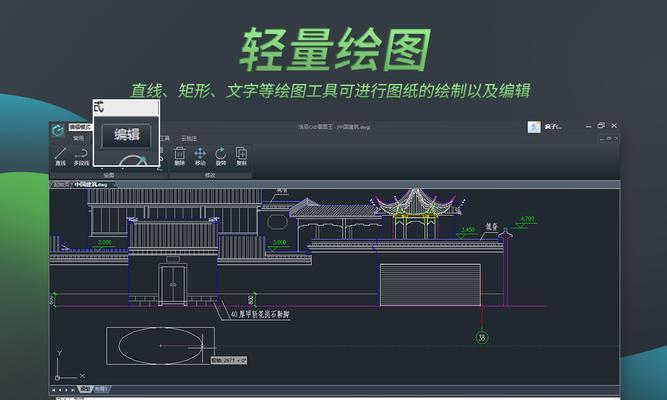This screenshot has width=667, height=400.
Task: Restore the CAD application window
Action: pyautogui.click(x=601, y=126)
